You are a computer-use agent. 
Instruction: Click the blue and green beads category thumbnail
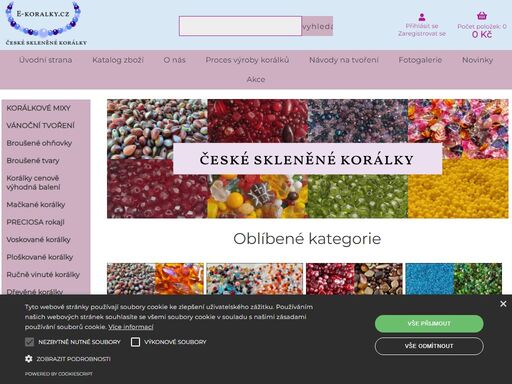[454, 279]
